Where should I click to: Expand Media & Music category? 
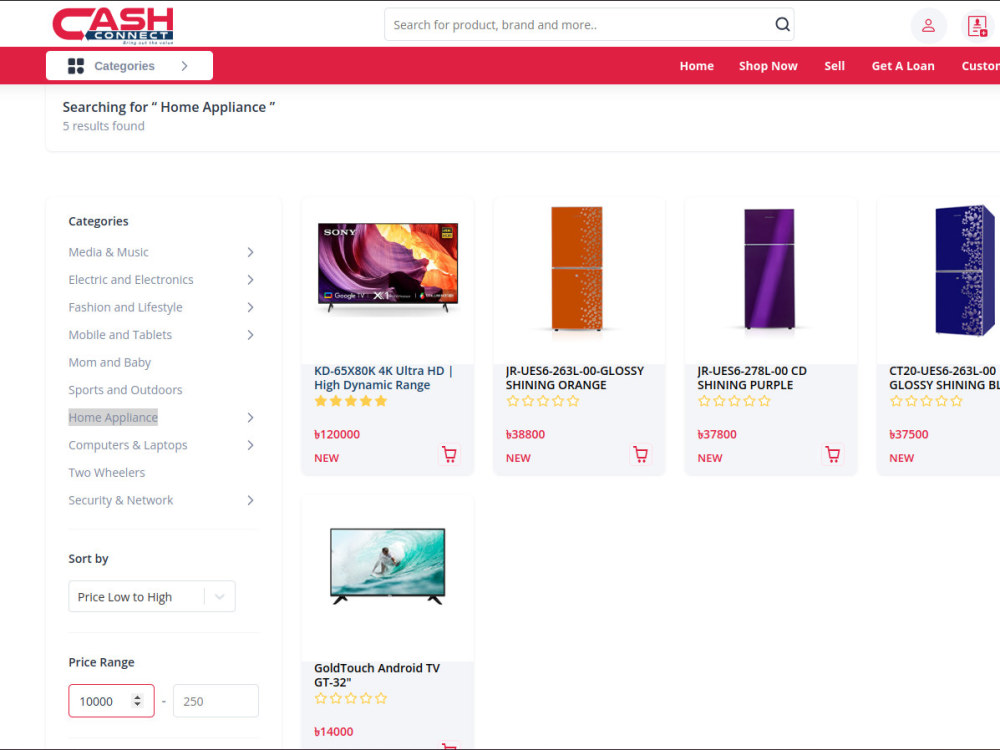click(x=250, y=253)
